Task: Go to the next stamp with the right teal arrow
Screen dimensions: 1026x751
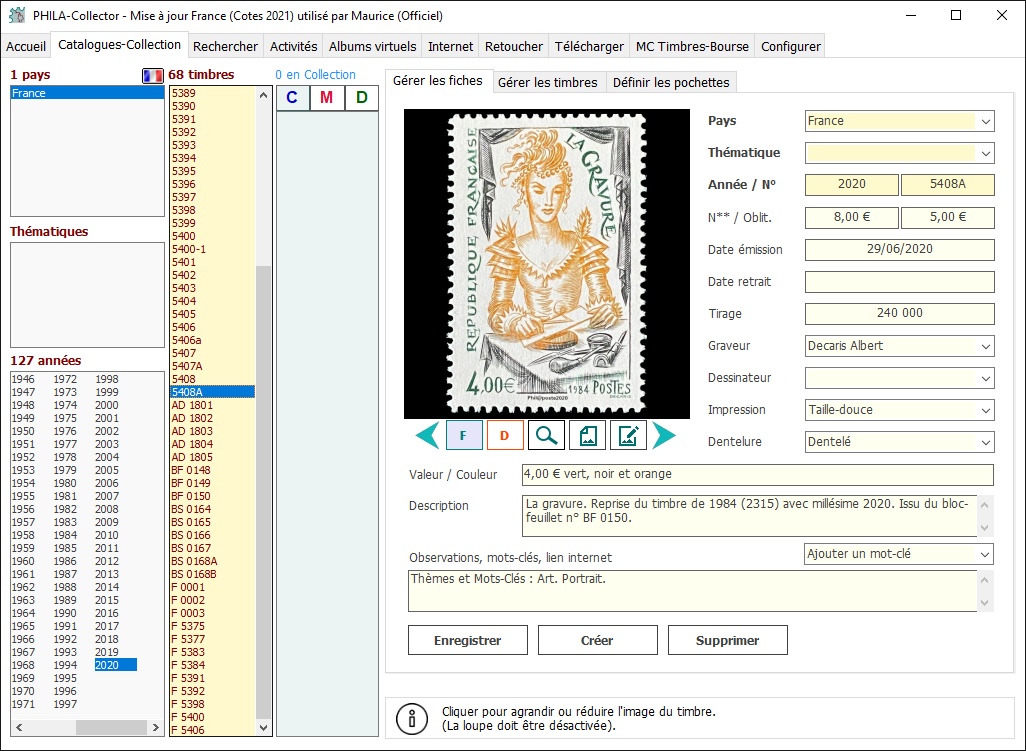Action: [663, 436]
